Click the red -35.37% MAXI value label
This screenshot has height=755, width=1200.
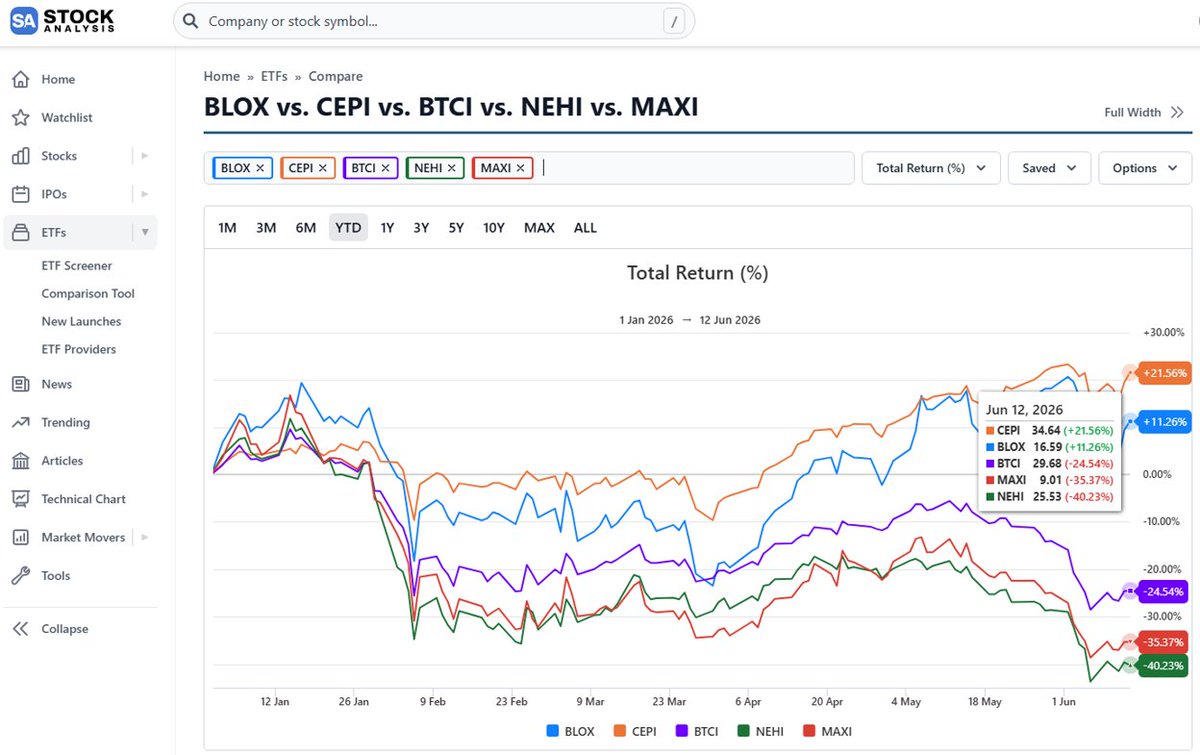[1162, 642]
